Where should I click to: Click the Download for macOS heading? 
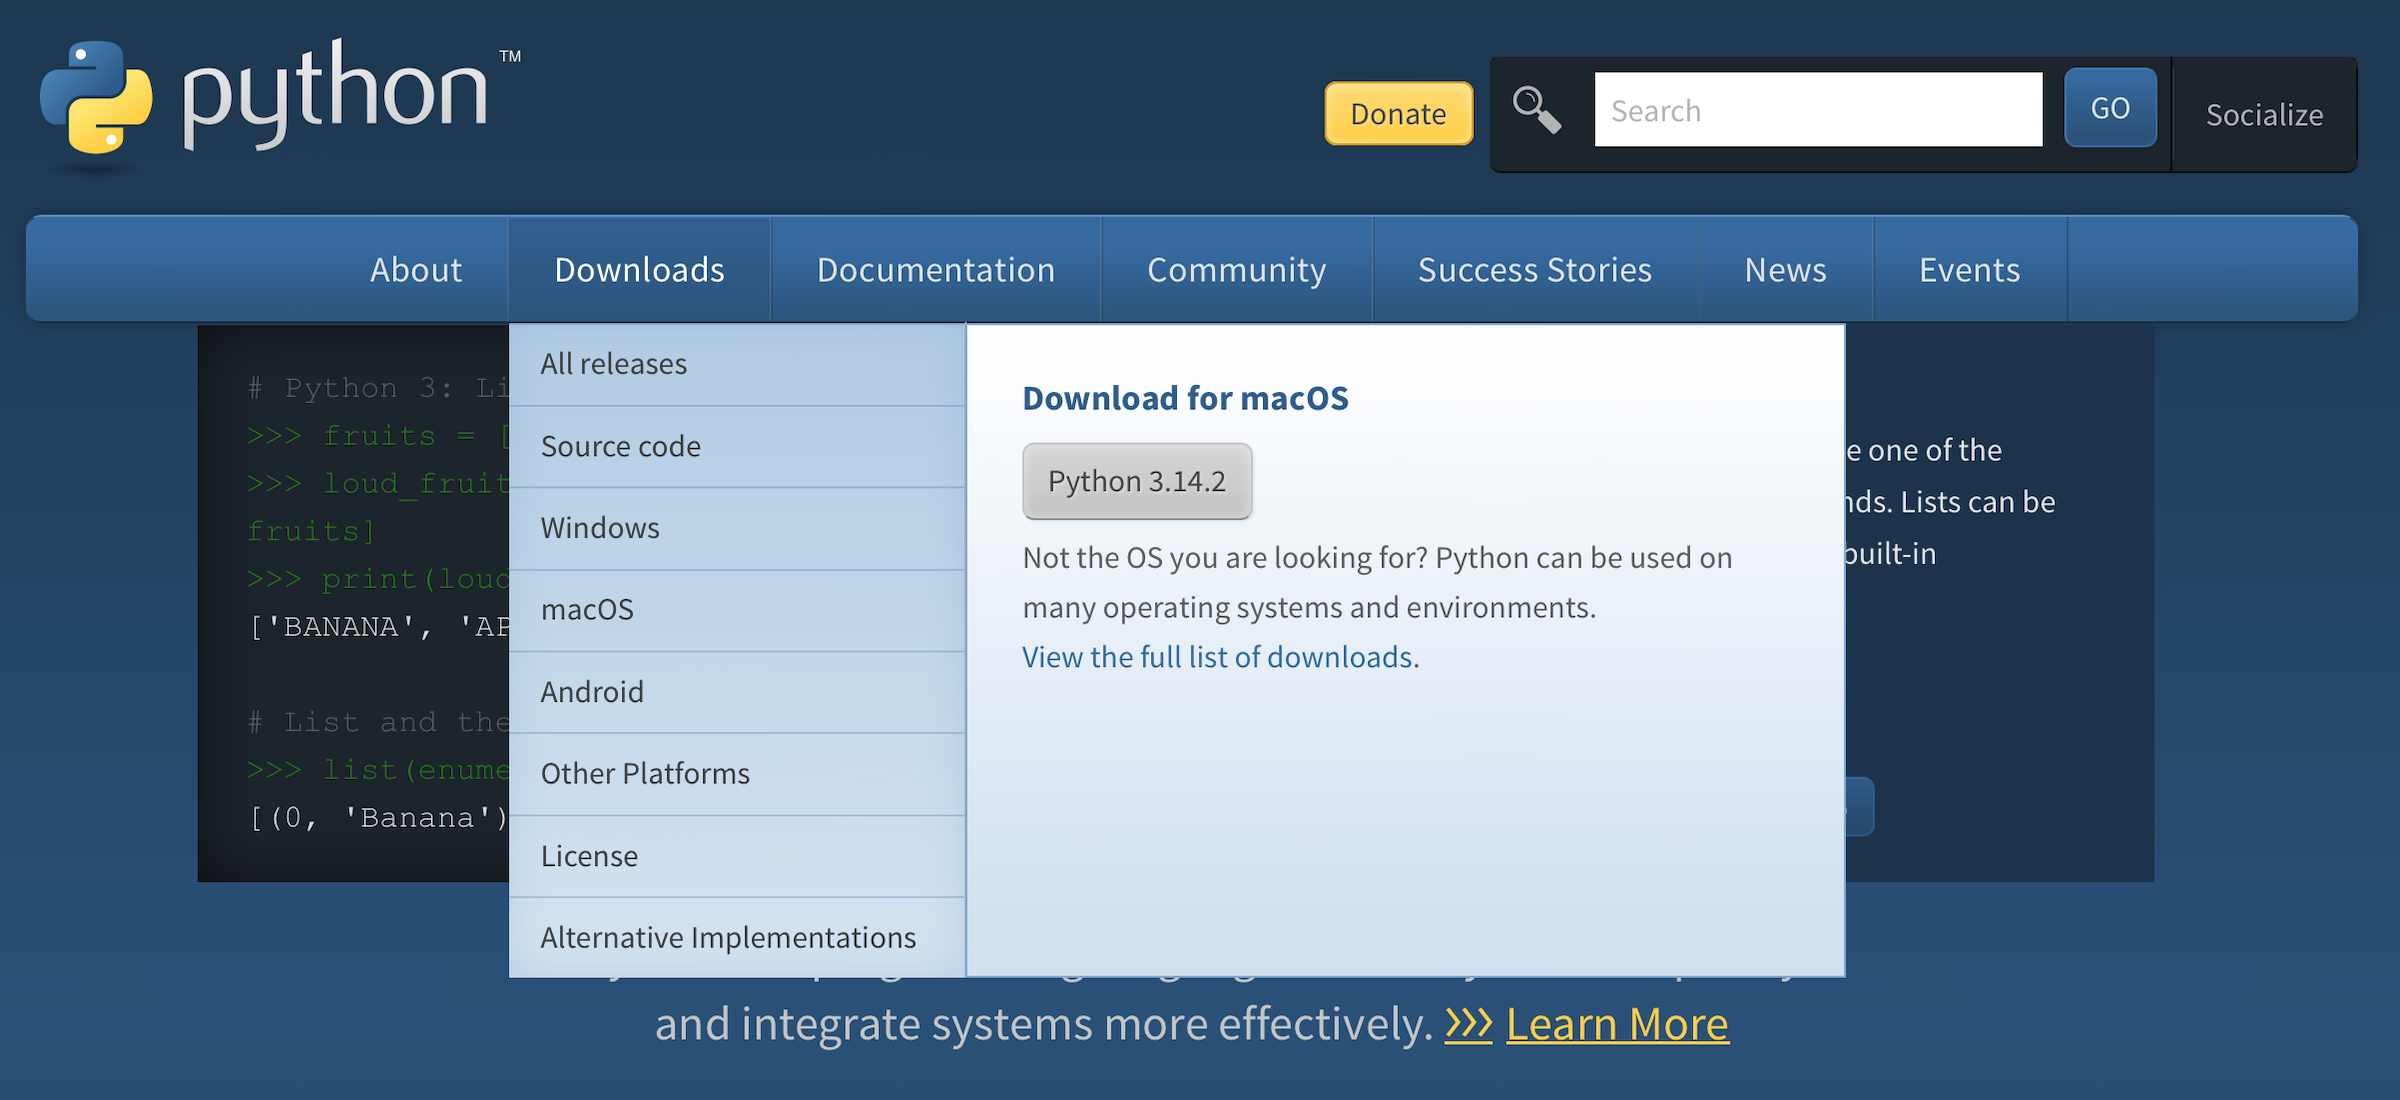pyautogui.click(x=1185, y=398)
